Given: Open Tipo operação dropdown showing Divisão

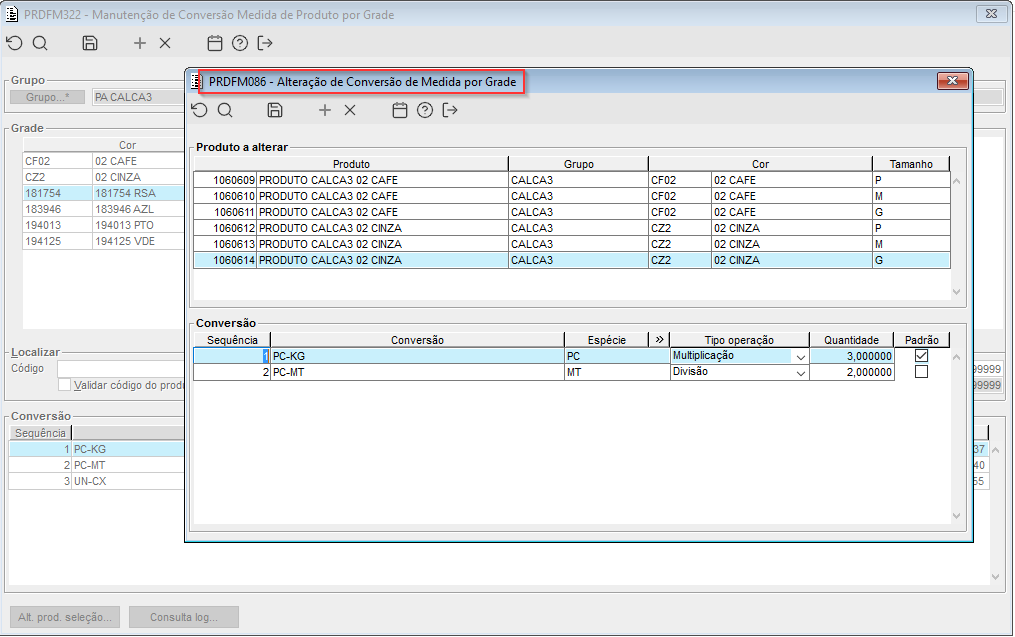Looking at the screenshot, I should point(801,372).
